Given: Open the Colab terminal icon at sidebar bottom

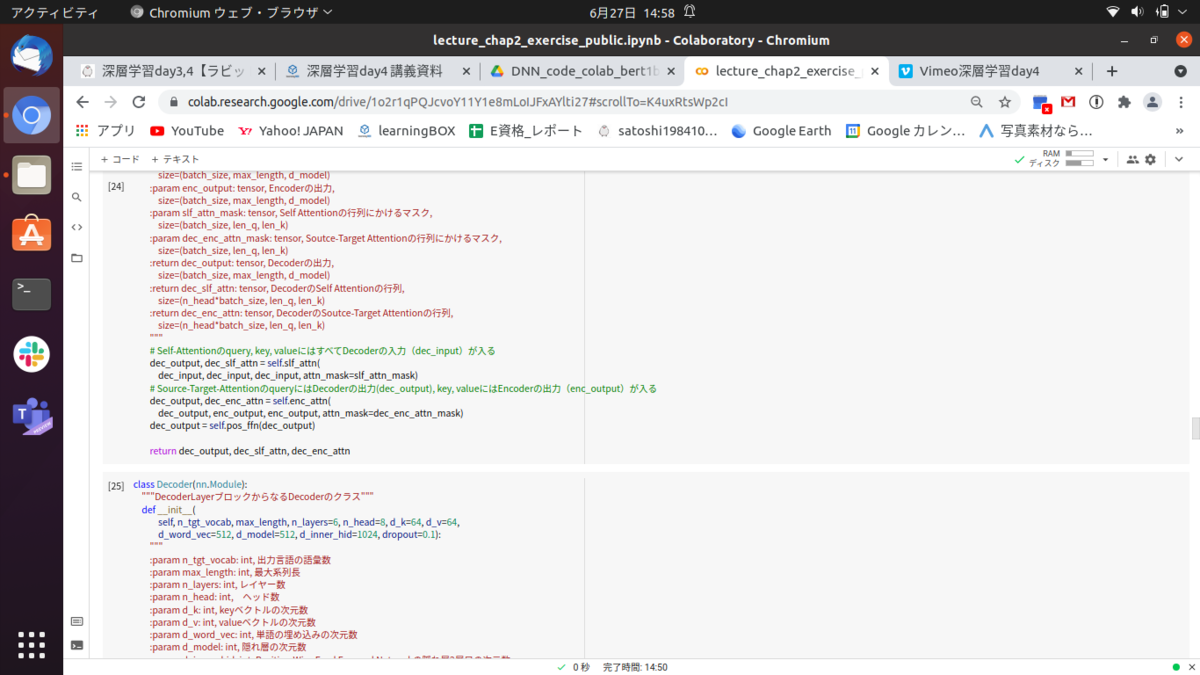Looking at the screenshot, I should [x=77, y=646].
